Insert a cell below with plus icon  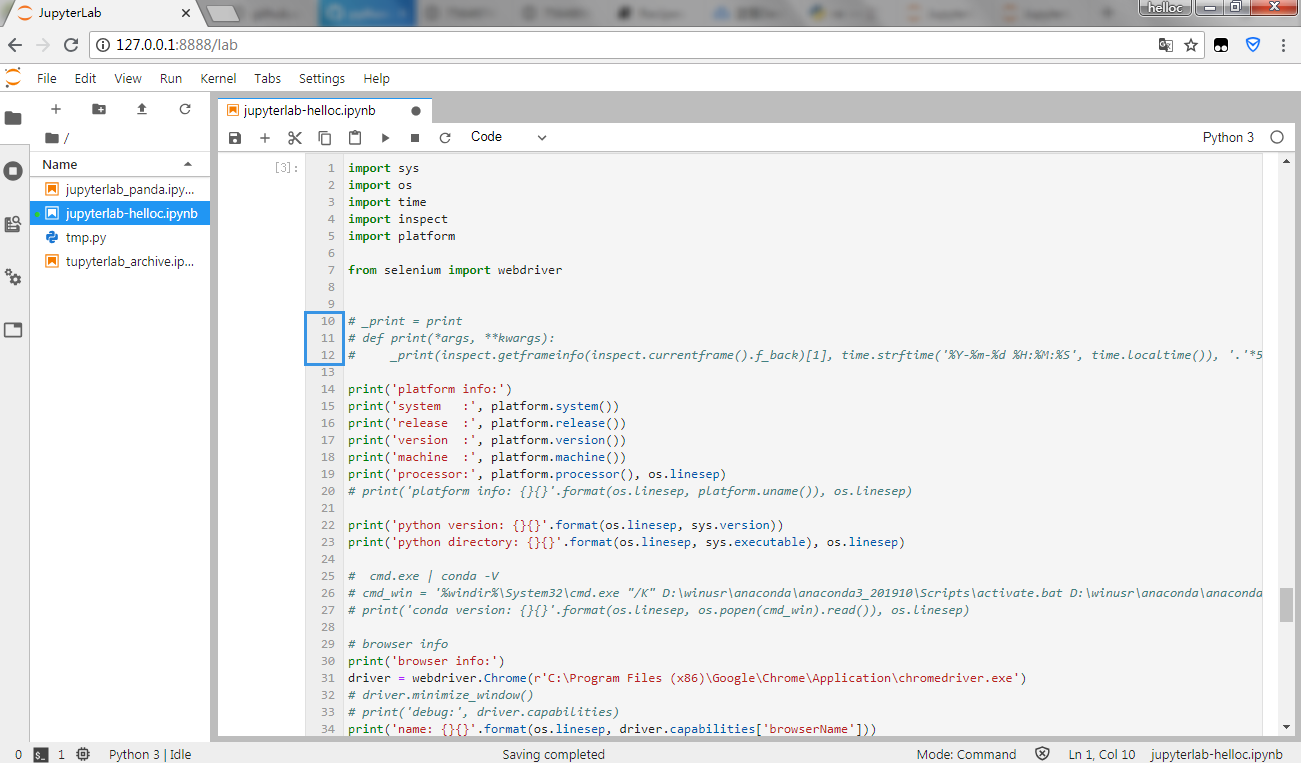pyautogui.click(x=265, y=138)
